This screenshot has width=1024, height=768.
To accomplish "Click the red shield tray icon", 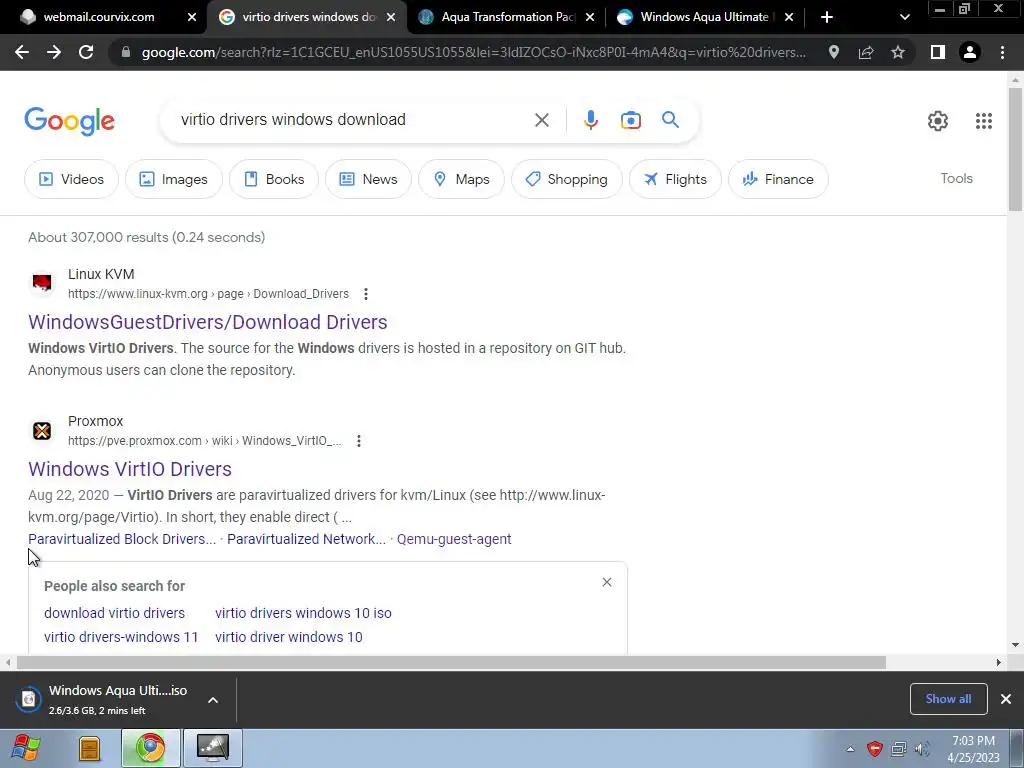I will click(874, 749).
